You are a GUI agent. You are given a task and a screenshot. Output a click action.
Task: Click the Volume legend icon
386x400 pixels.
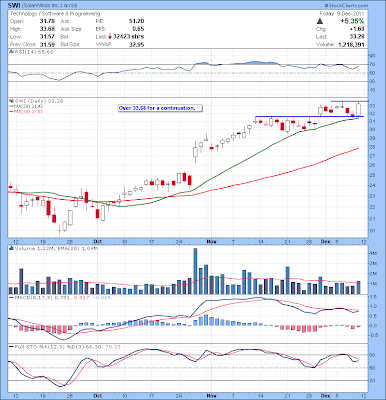click(11, 248)
